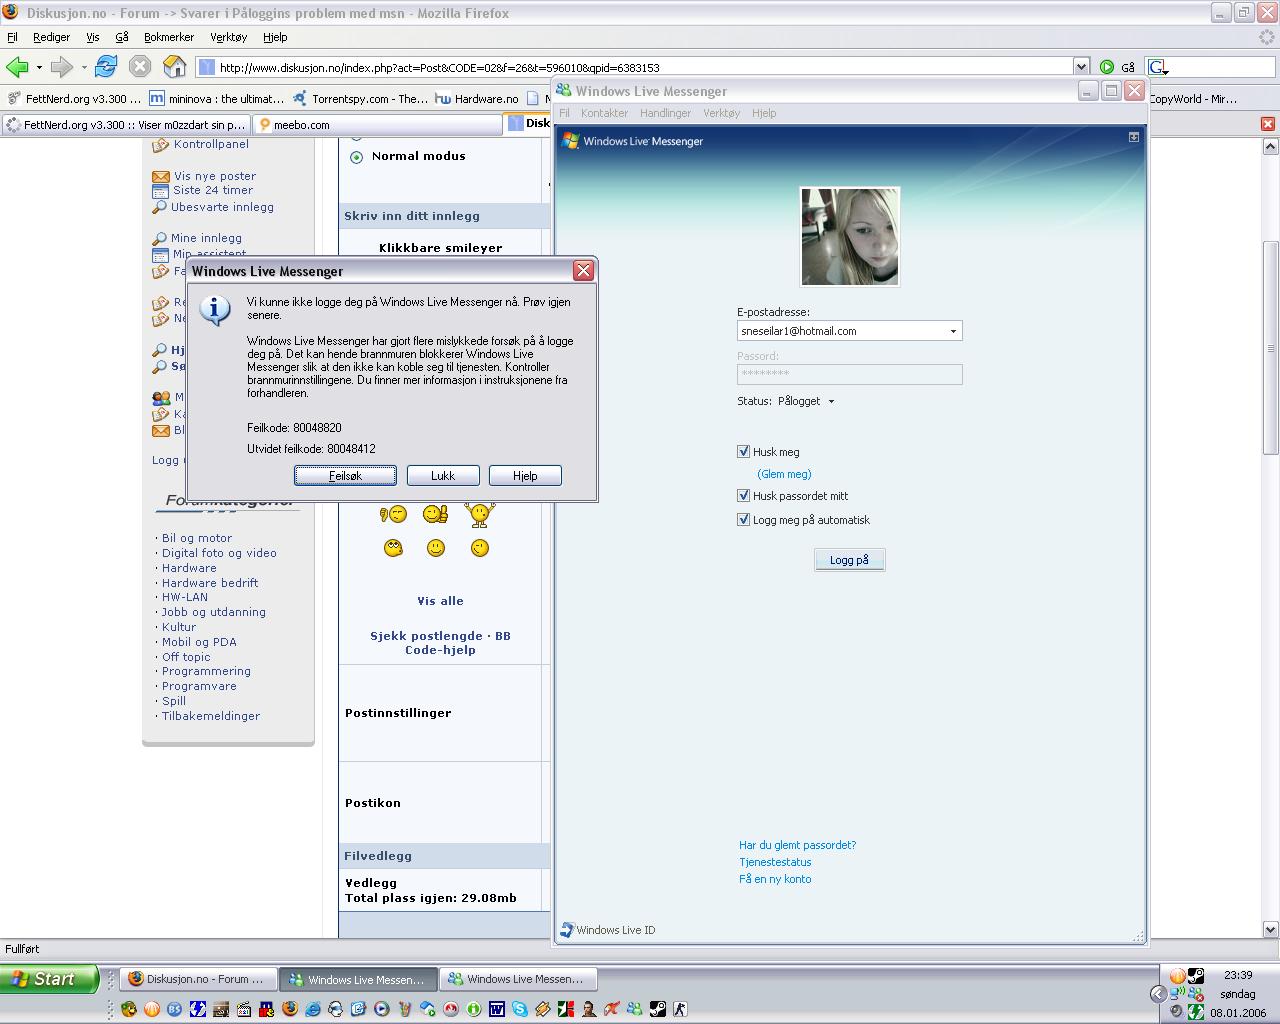Screen dimensions: 1280x1024
Task: Click Få en ny konto link
Action: coord(775,879)
